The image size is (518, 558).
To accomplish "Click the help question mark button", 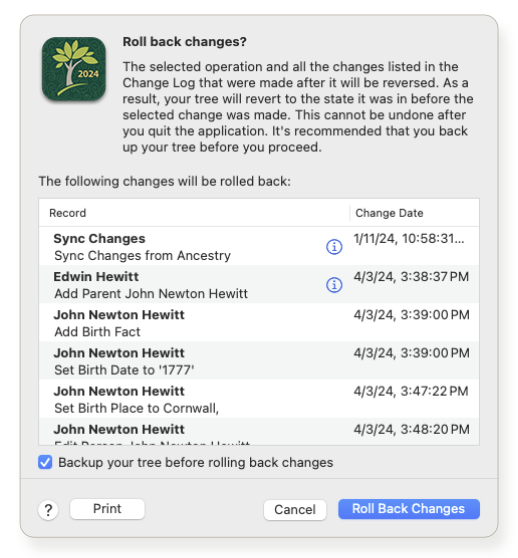I will tap(48, 510).
